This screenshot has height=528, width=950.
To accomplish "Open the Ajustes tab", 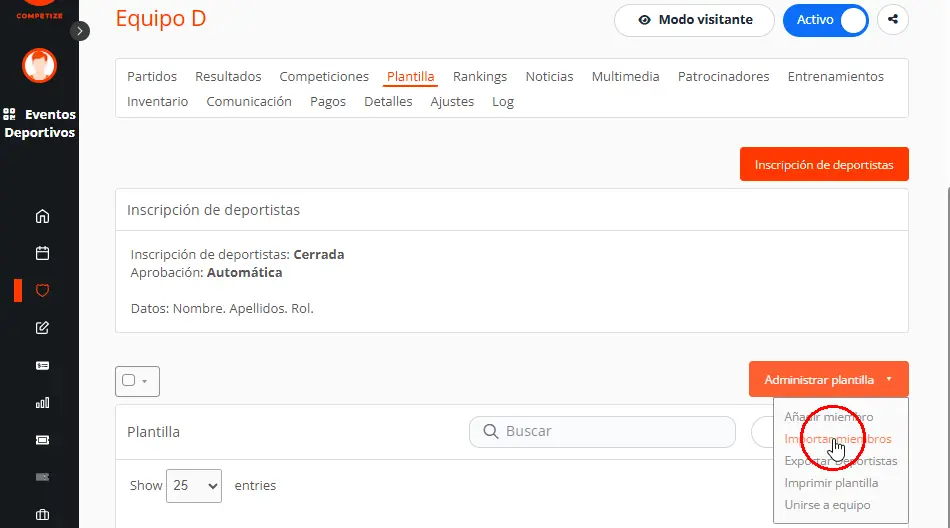I will click(452, 101).
